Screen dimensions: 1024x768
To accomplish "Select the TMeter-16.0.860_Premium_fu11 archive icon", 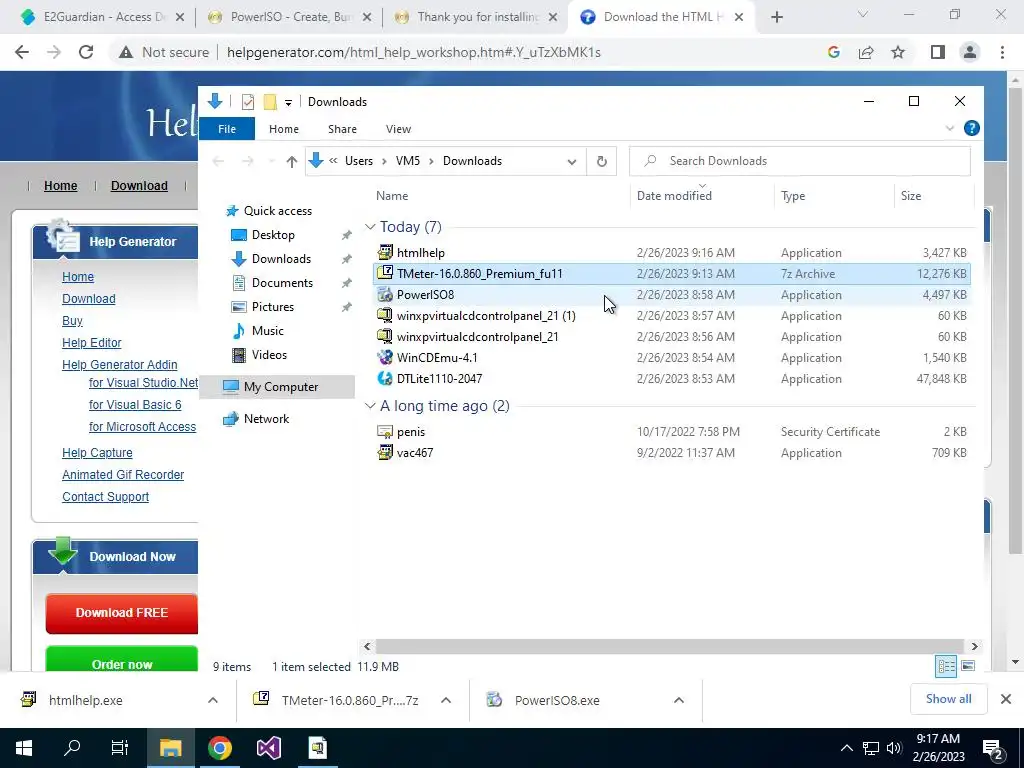I will [x=385, y=273].
